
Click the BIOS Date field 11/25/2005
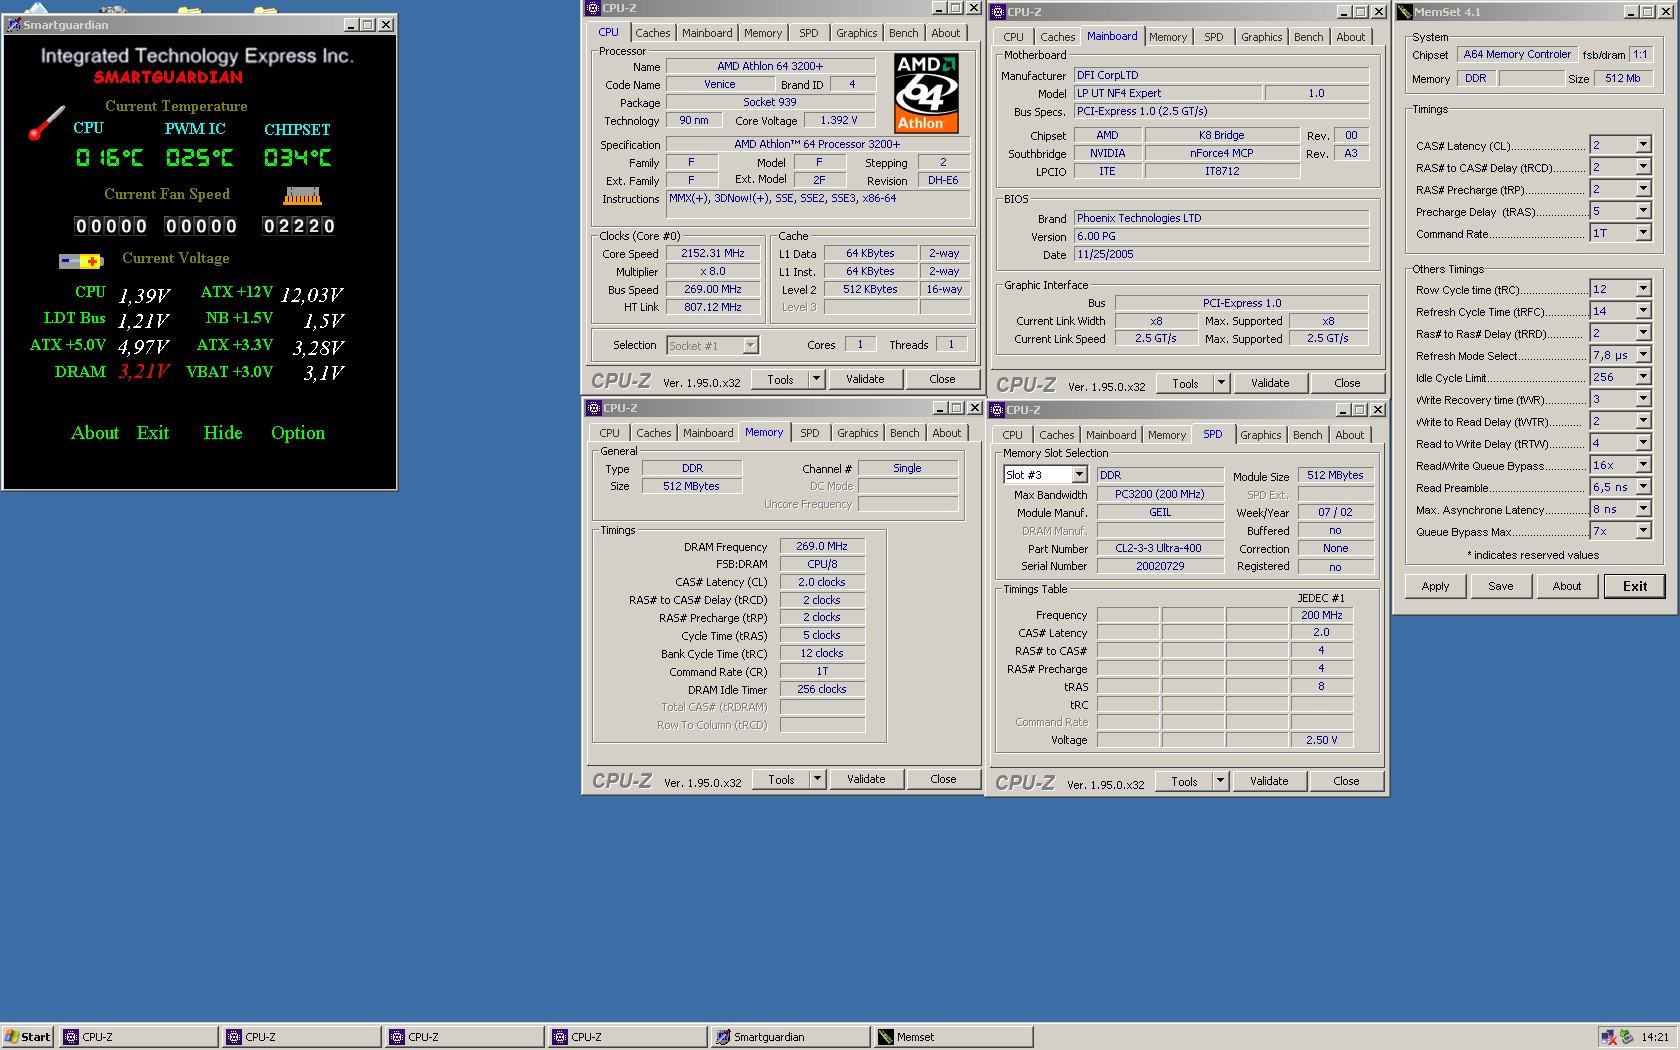click(1221, 254)
